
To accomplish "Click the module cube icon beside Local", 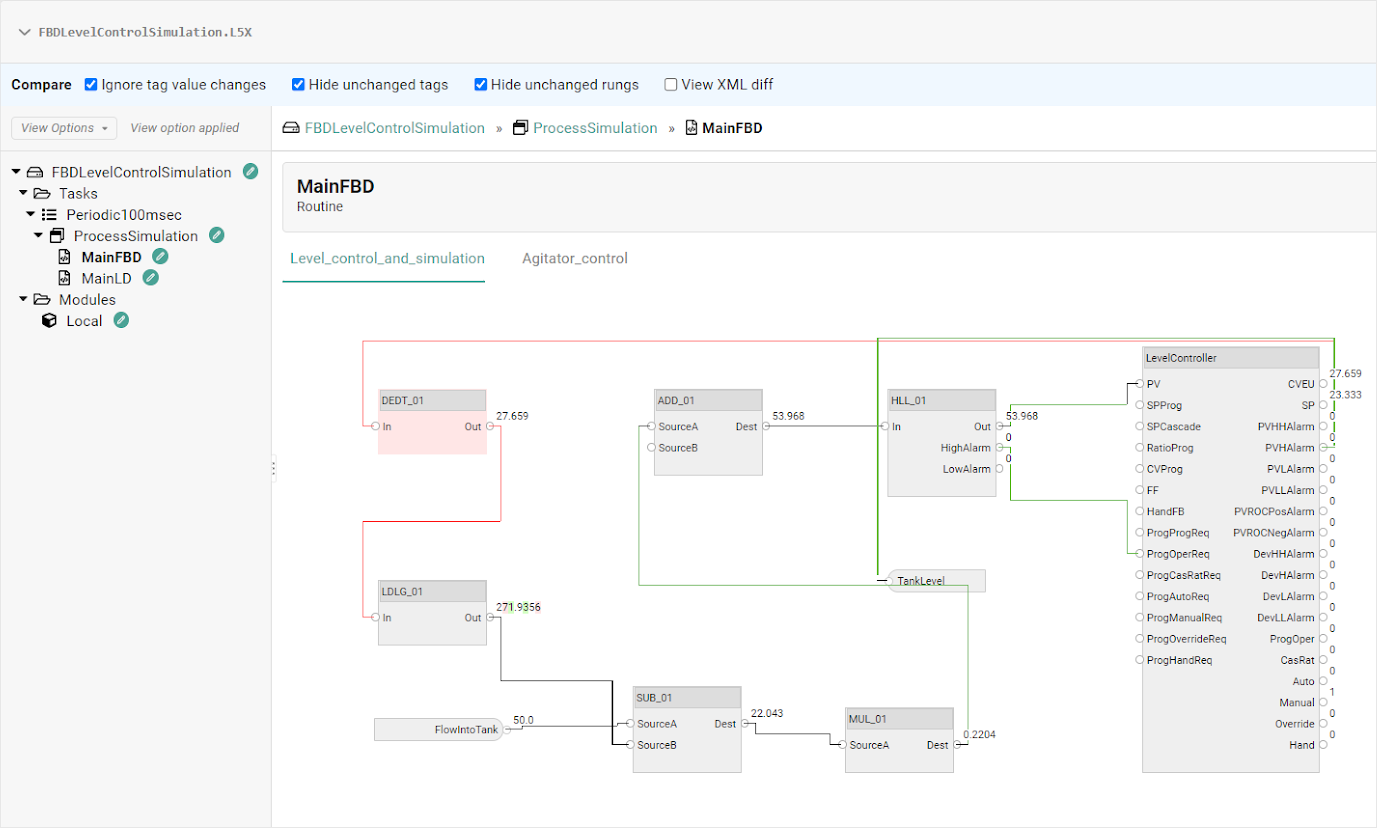I will [49, 320].
